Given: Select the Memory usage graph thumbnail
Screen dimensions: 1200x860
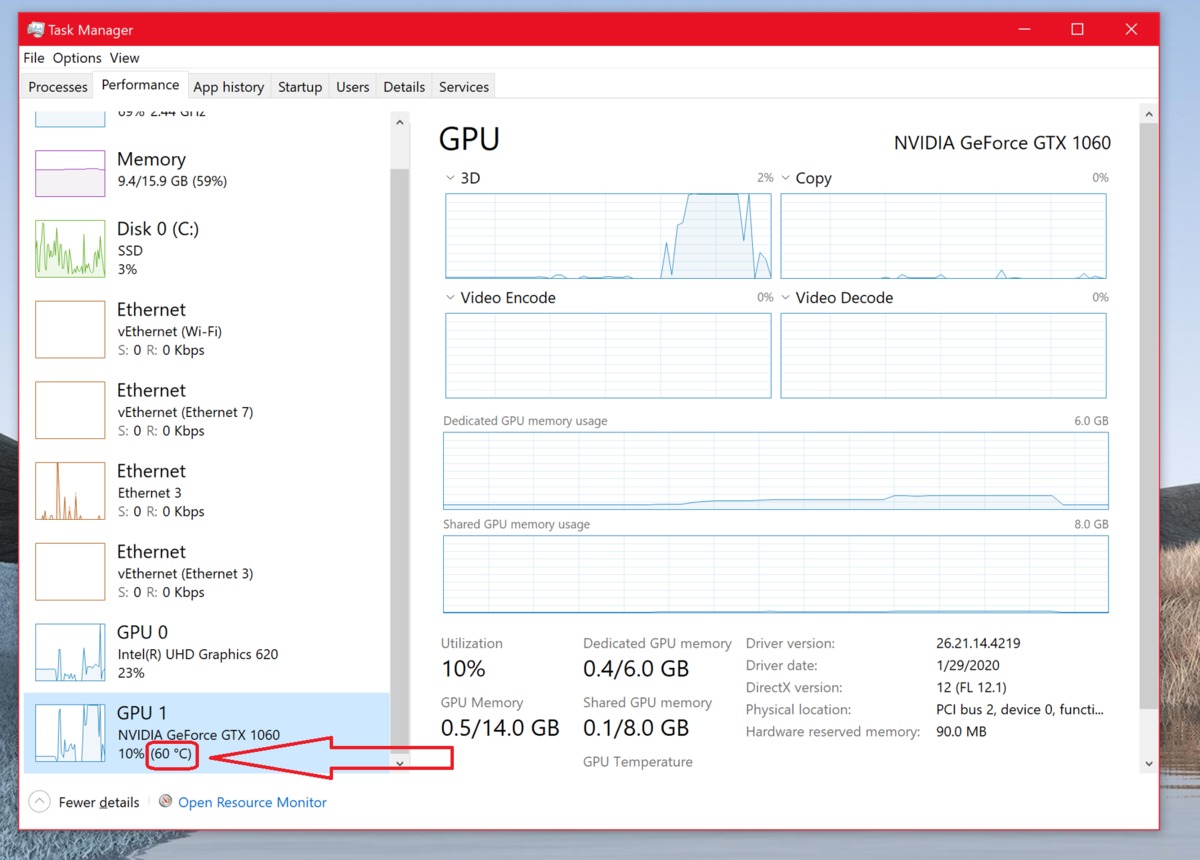Looking at the screenshot, I should click(70, 173).
